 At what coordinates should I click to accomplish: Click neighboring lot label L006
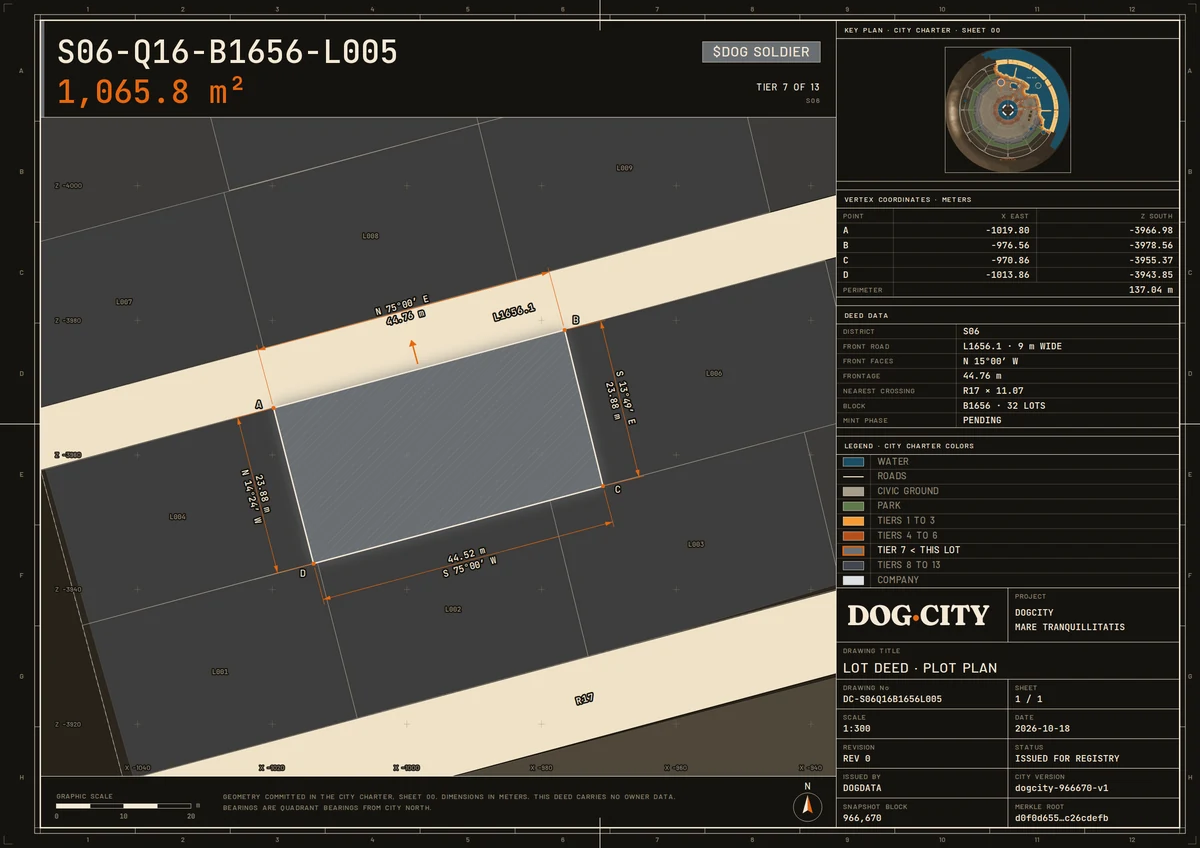[x=713, y=373]
